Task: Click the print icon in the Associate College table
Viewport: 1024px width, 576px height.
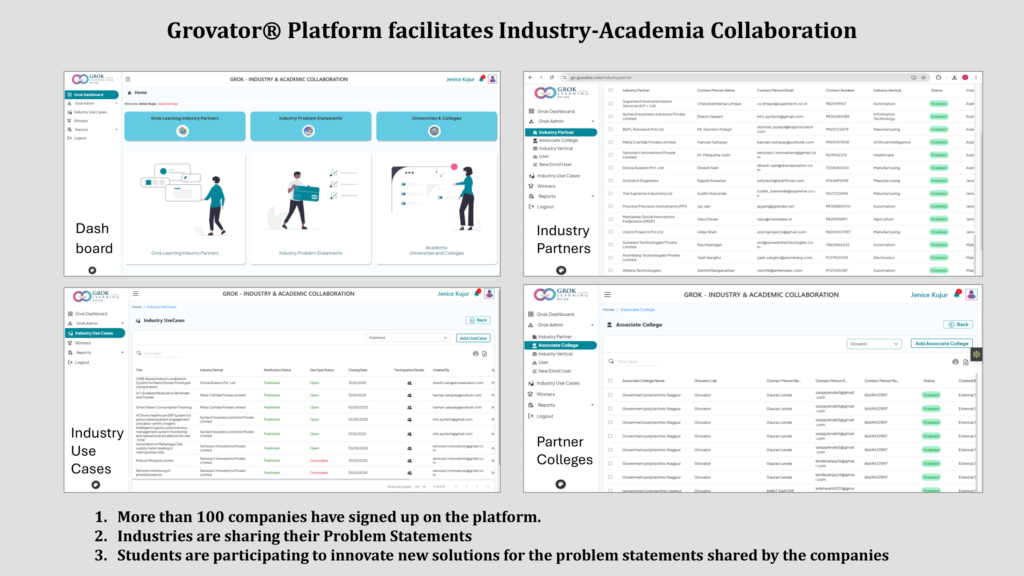Action: tap(955, 361)
